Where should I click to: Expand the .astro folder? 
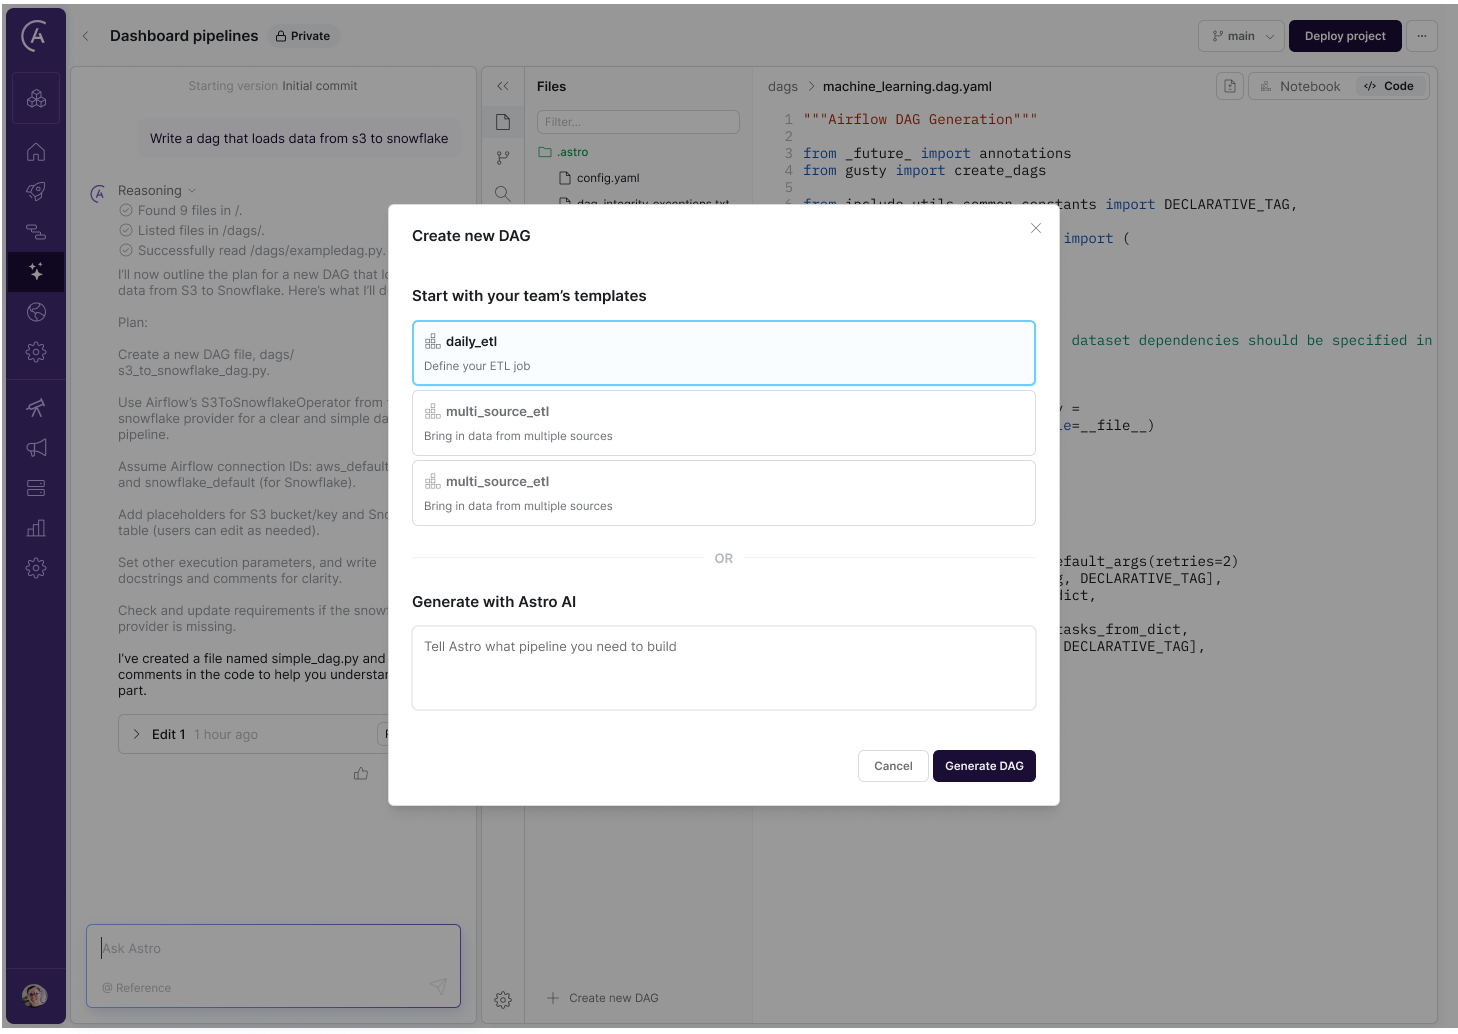pos(564,152)
